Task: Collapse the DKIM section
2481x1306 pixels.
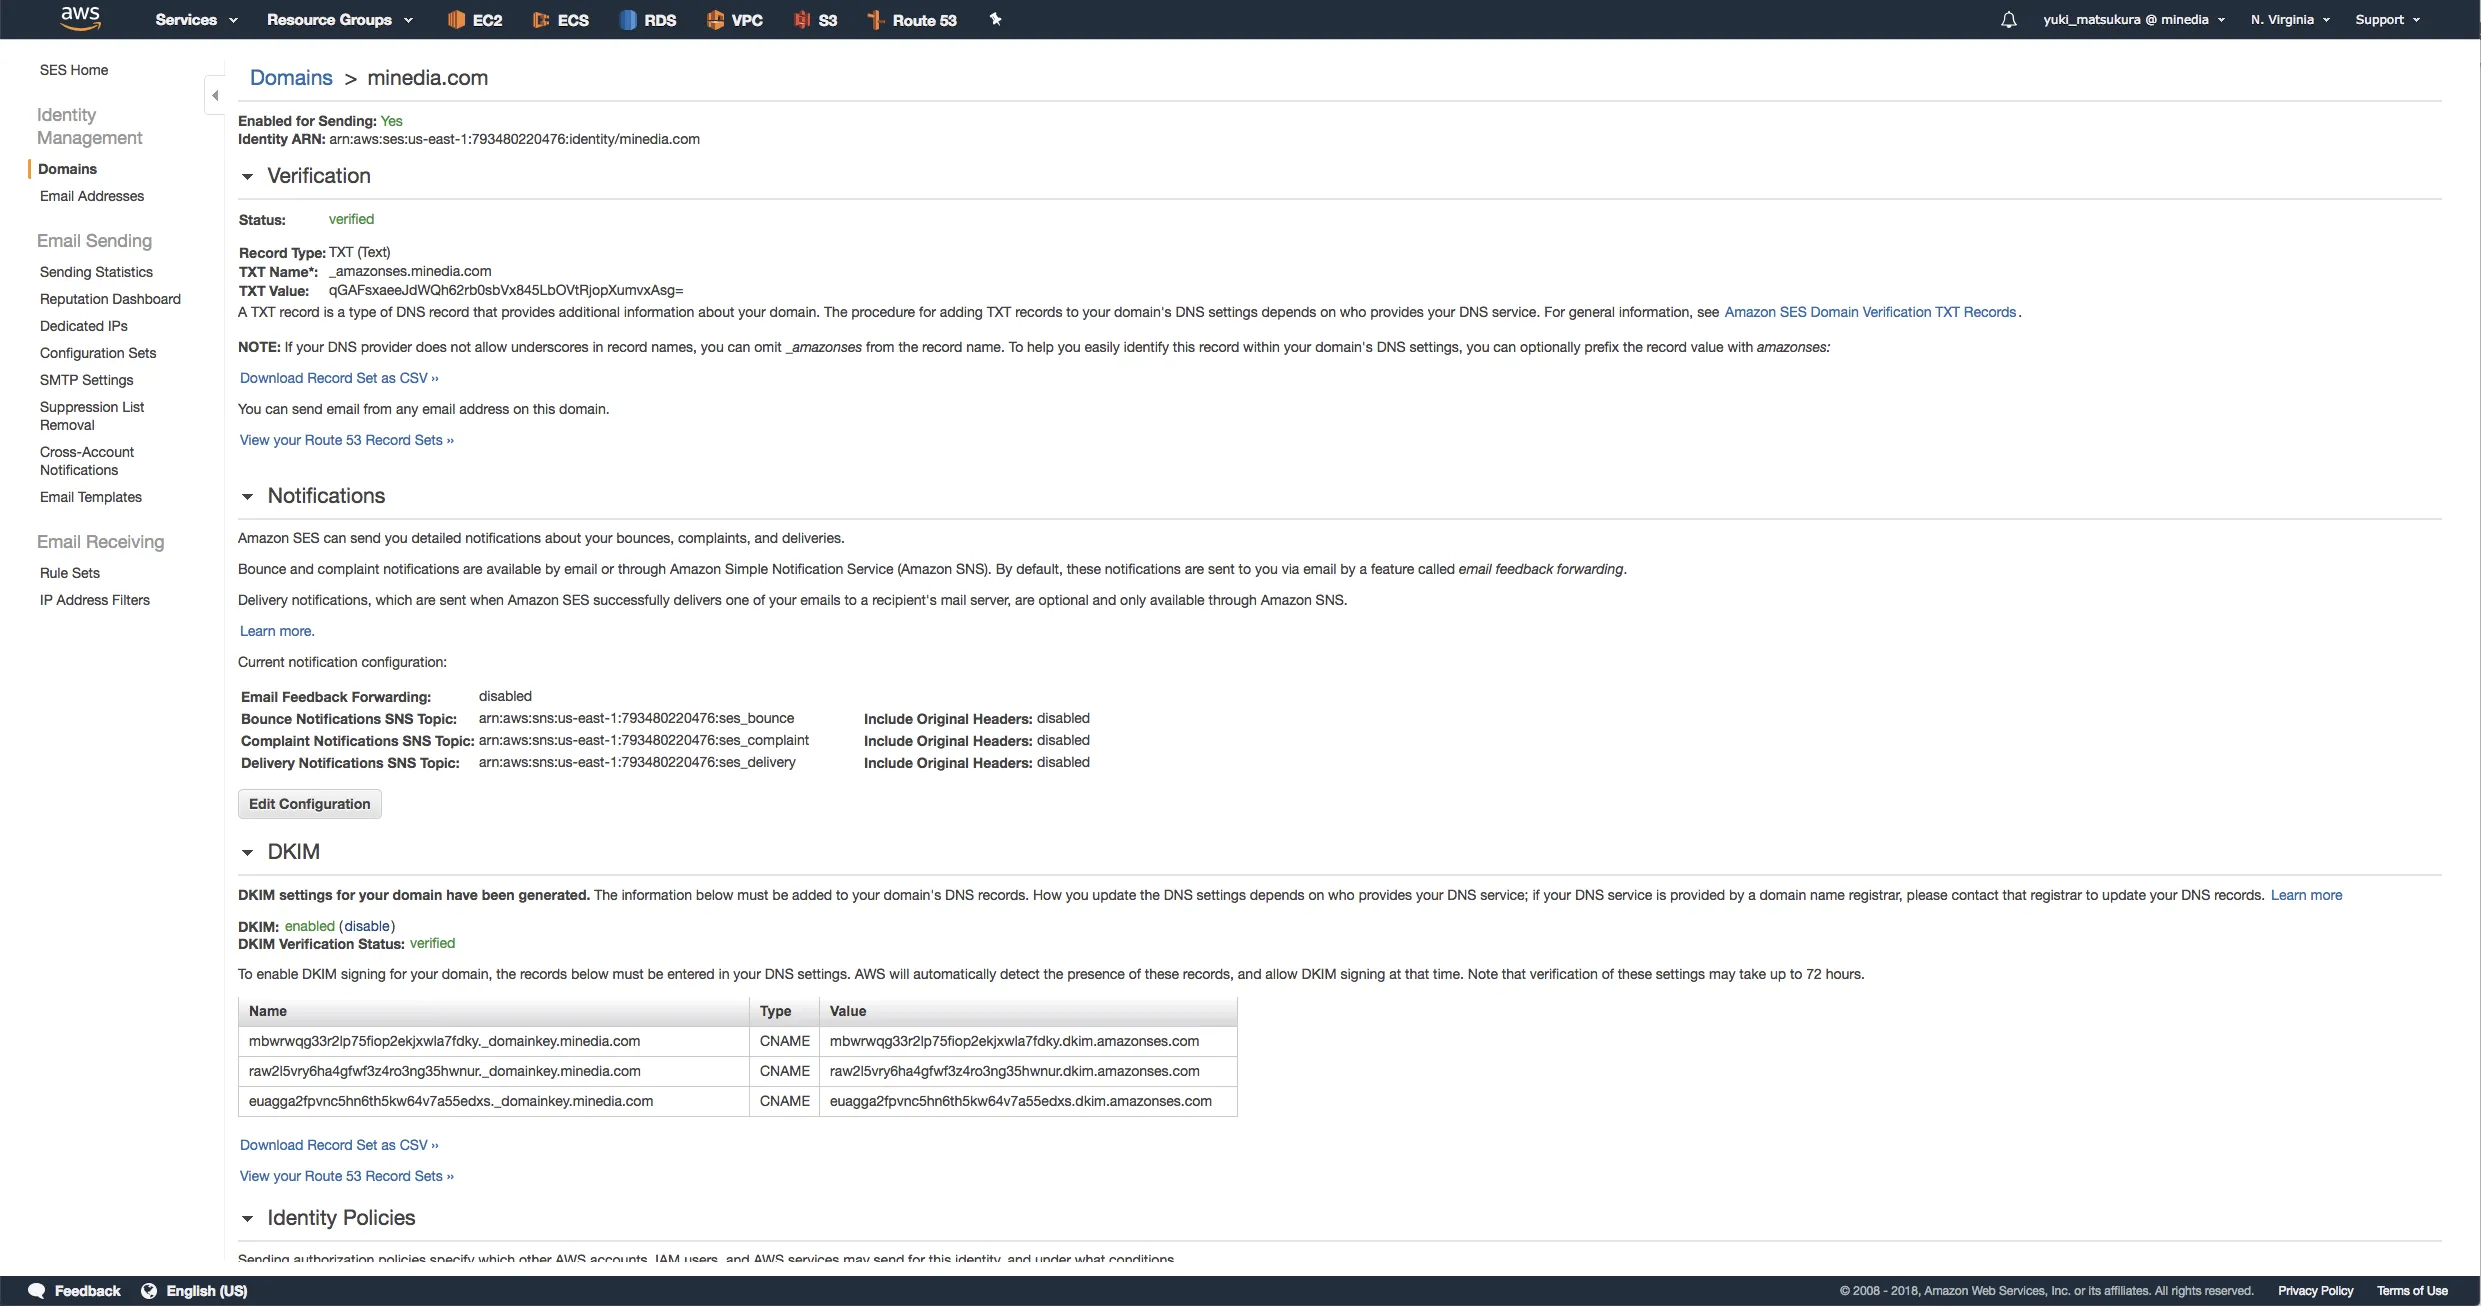Action: pyautogui.click(x=247, y=853)
